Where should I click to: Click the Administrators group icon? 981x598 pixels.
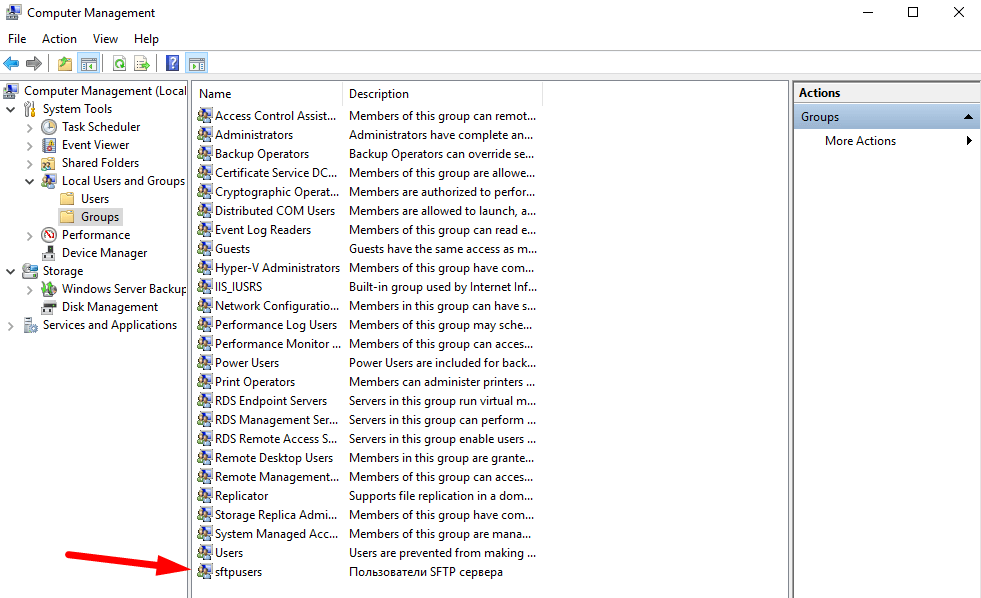click(x=205, y=134)
